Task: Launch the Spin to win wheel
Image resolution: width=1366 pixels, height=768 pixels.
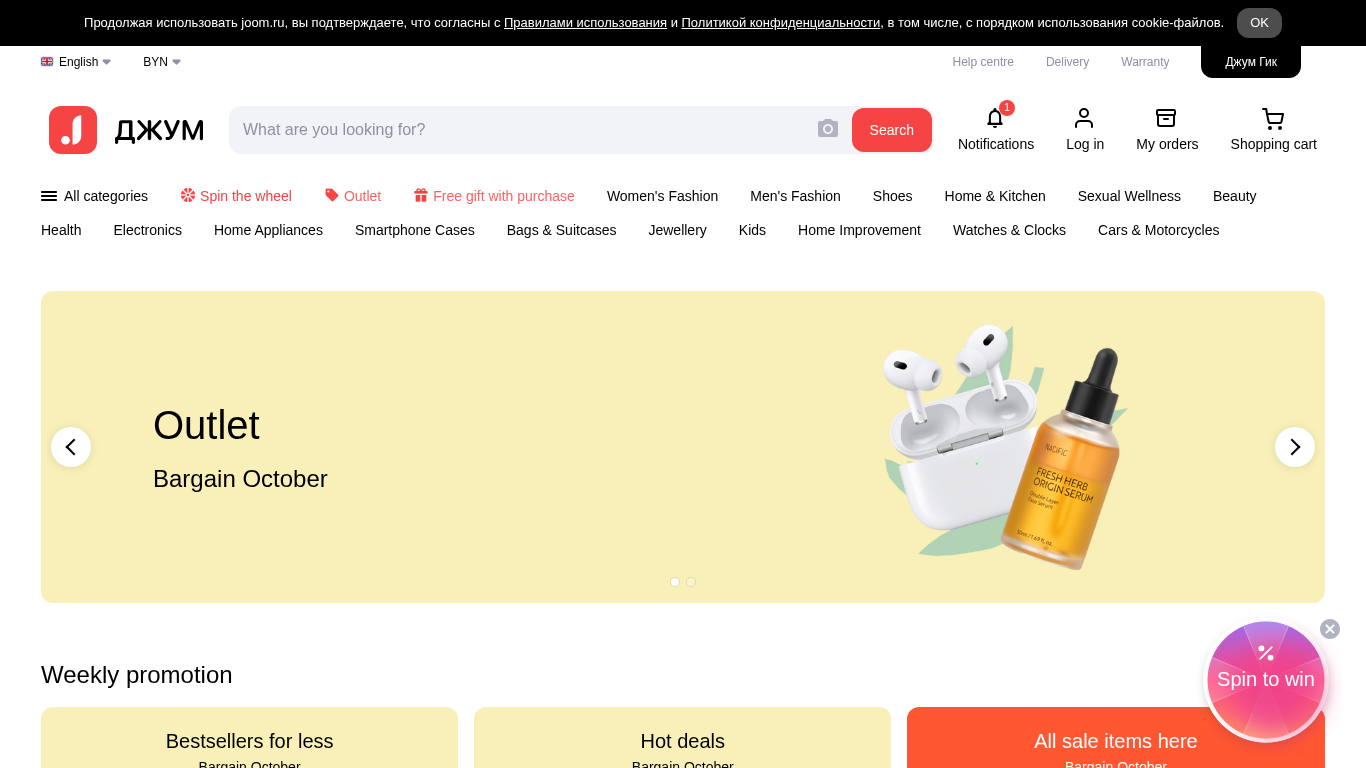Action: point(1266,681)
